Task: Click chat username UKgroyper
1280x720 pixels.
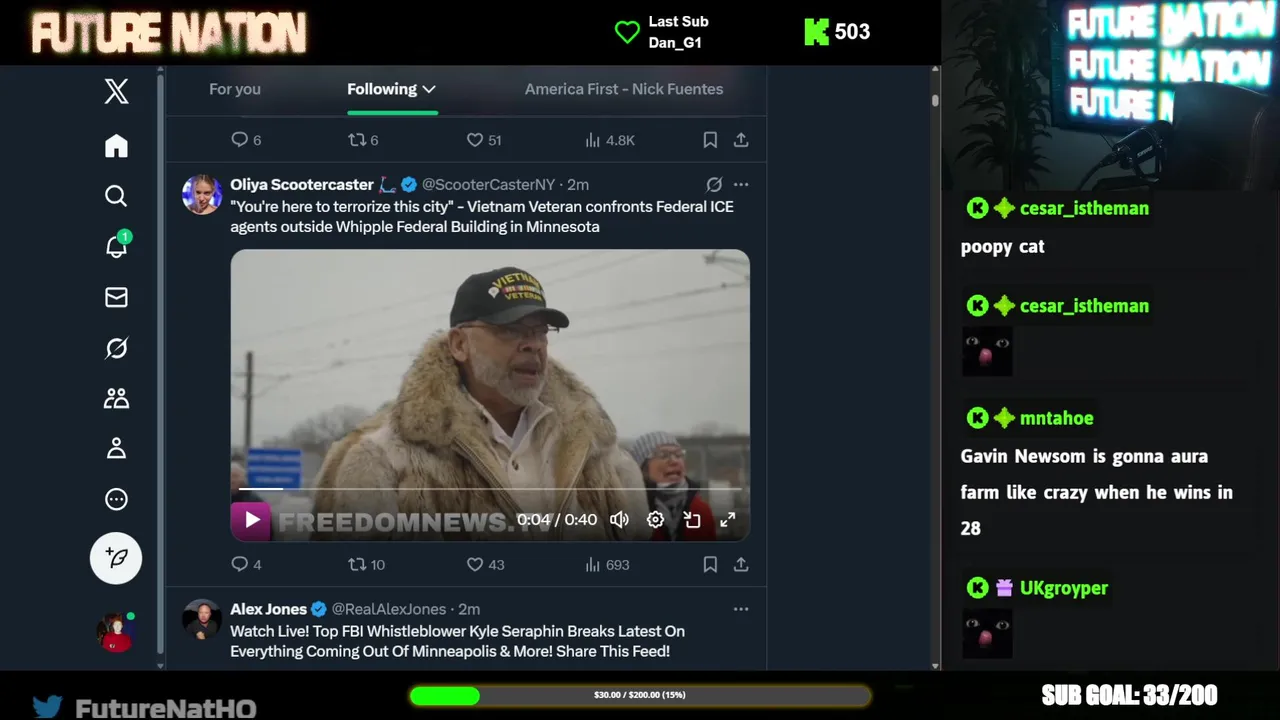Action: click(1063, 588)
